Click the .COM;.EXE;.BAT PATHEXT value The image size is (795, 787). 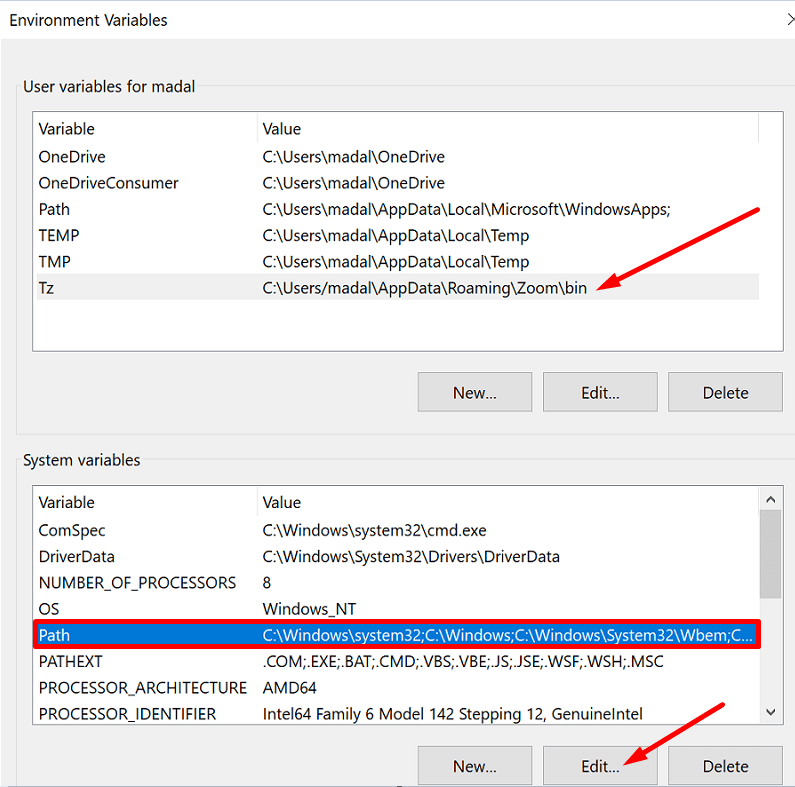tap(463, 662)
